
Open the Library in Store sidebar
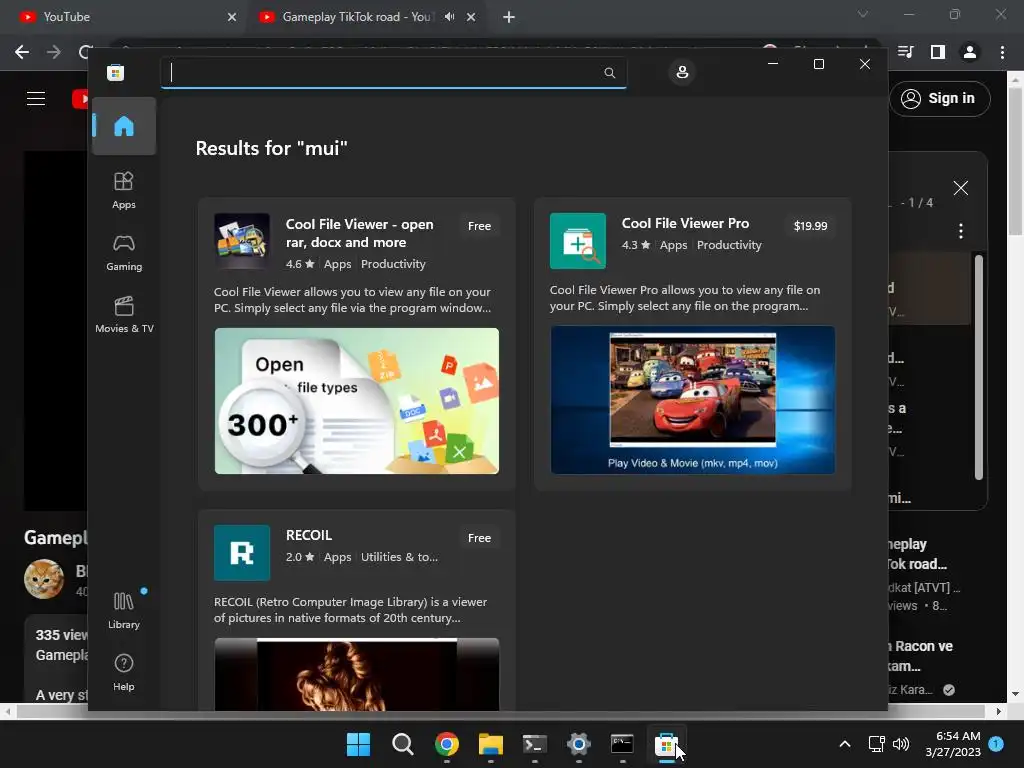click(123, 610)
